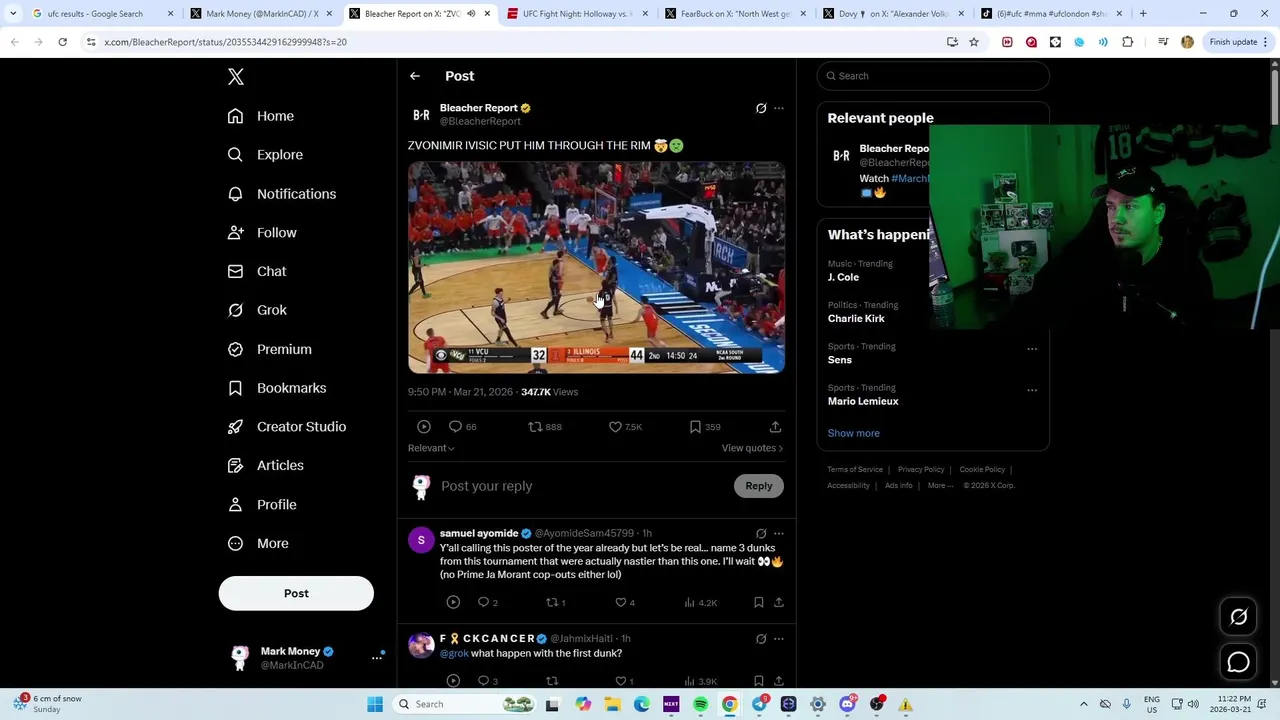Repost samuel ayomide's reply showing 1
Viewport: 1280px width, 720px height.
point(555,602)
